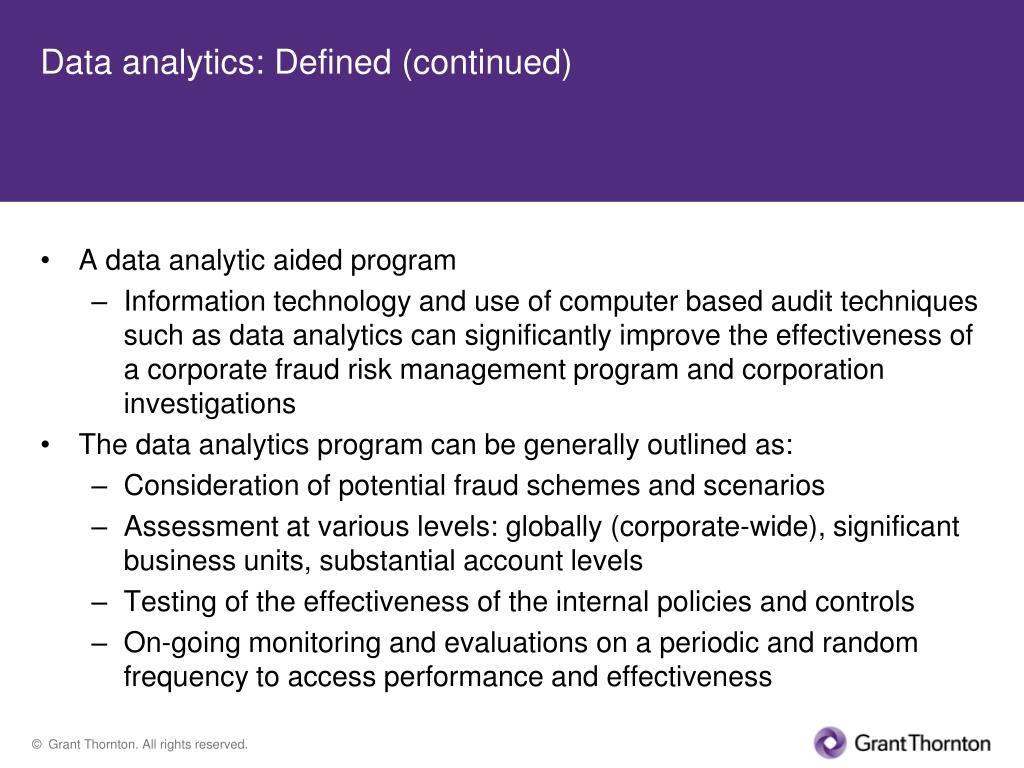Click the Grant Thornton swirl logo icon
Viewport: 1024px width, 768px height.
coord(830,743)
